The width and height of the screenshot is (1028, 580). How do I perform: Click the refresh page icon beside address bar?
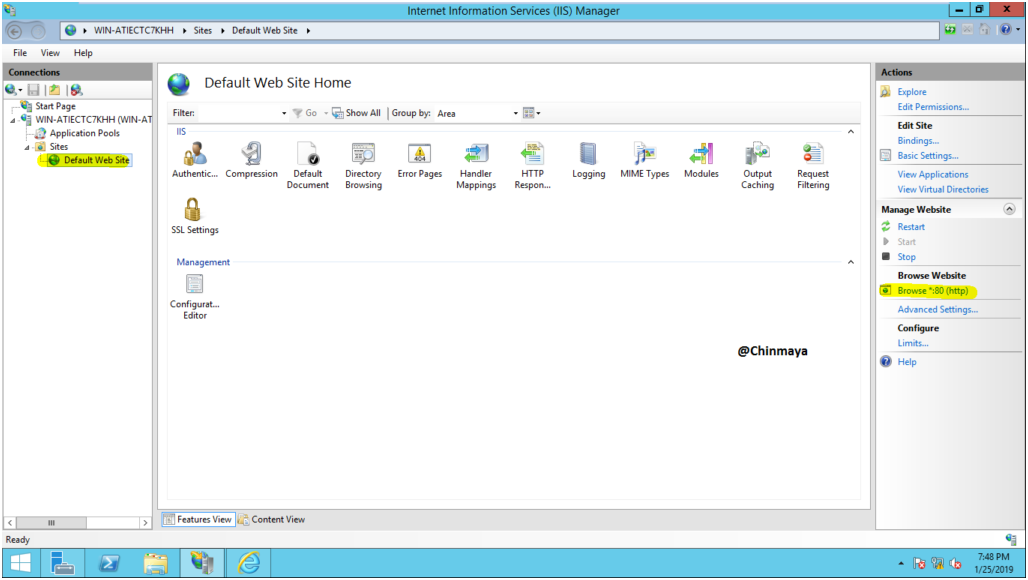[950, 29]
